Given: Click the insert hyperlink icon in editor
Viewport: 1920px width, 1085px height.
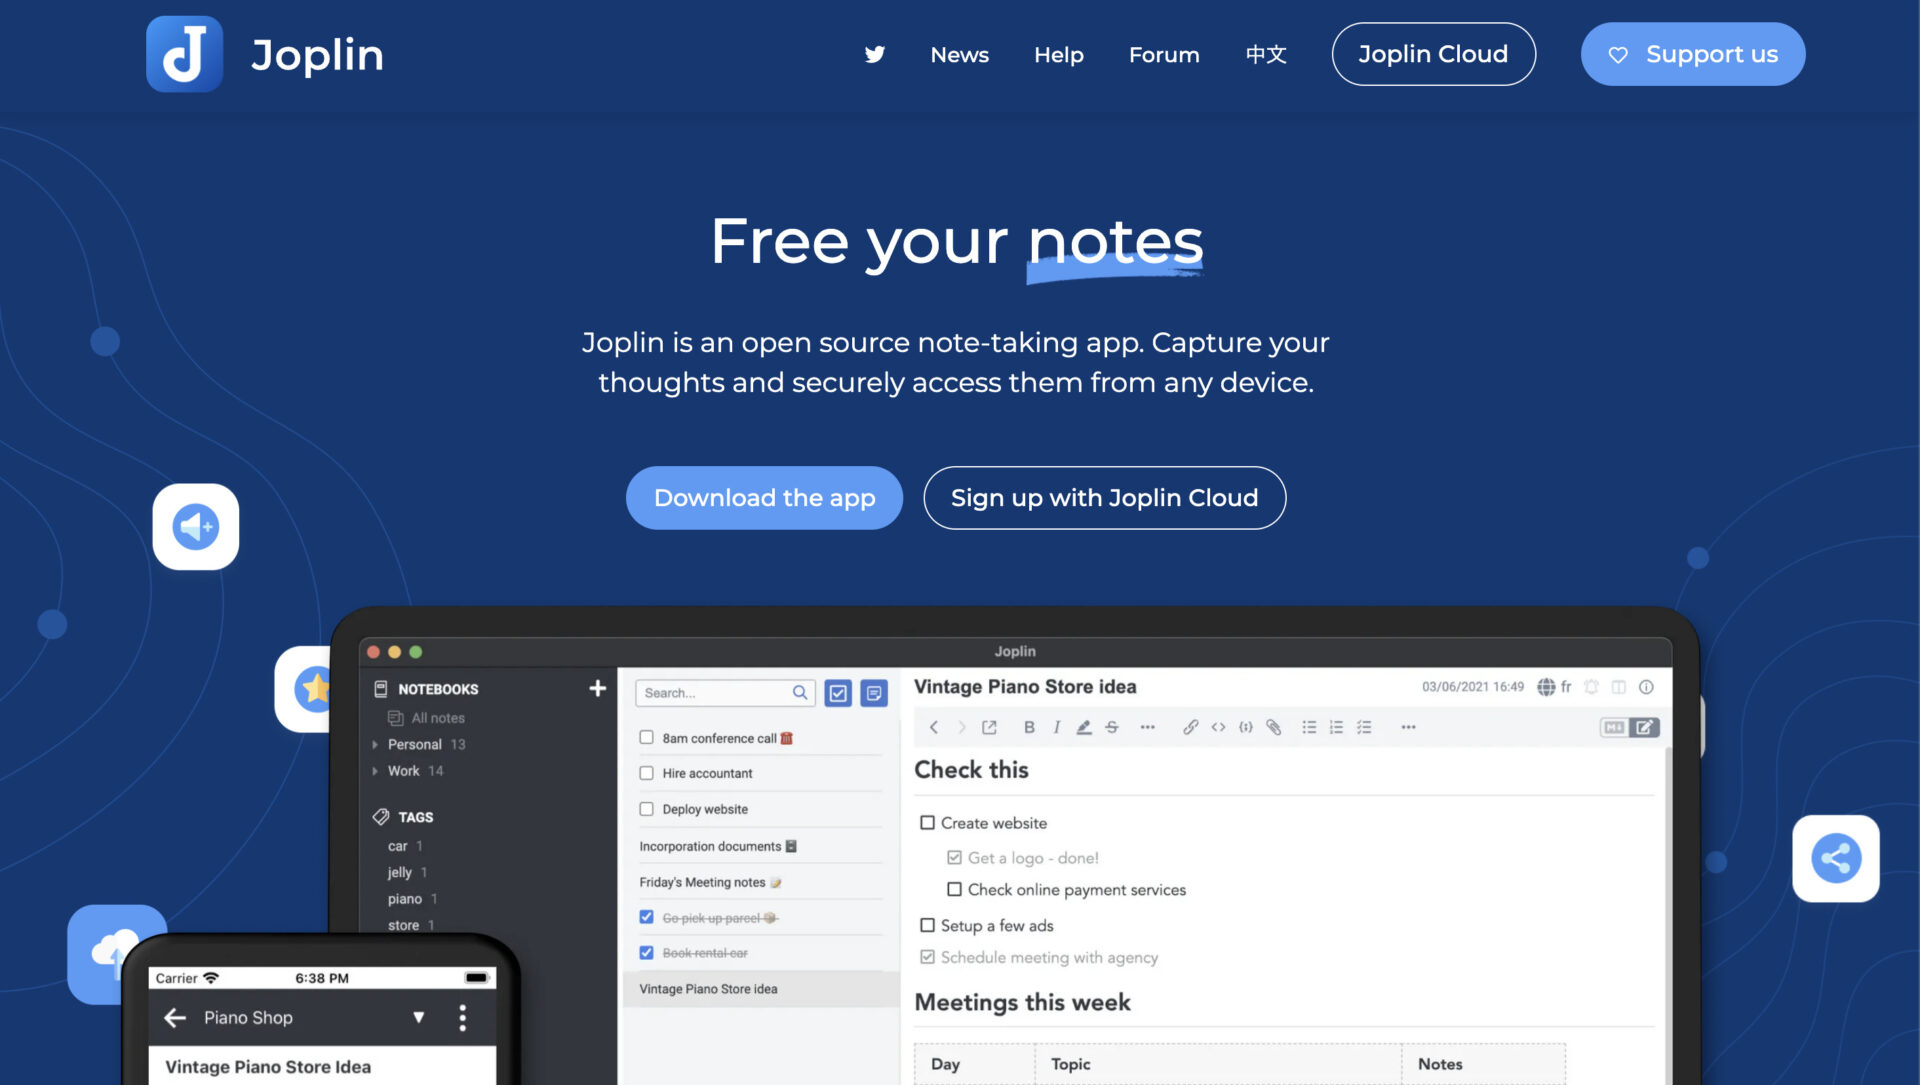Looking at the screenshot, I should 1190,727.
